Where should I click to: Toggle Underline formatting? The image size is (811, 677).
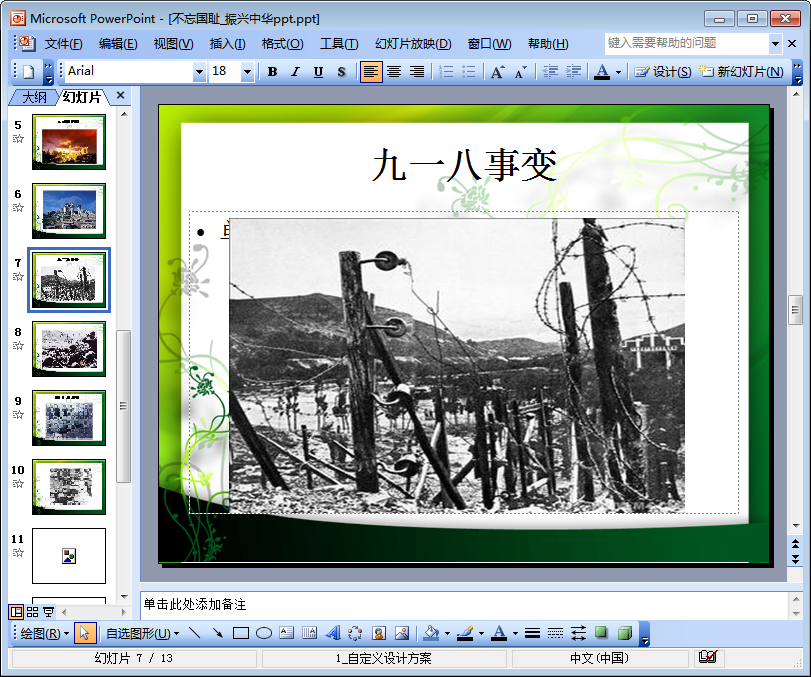[318, 72]
